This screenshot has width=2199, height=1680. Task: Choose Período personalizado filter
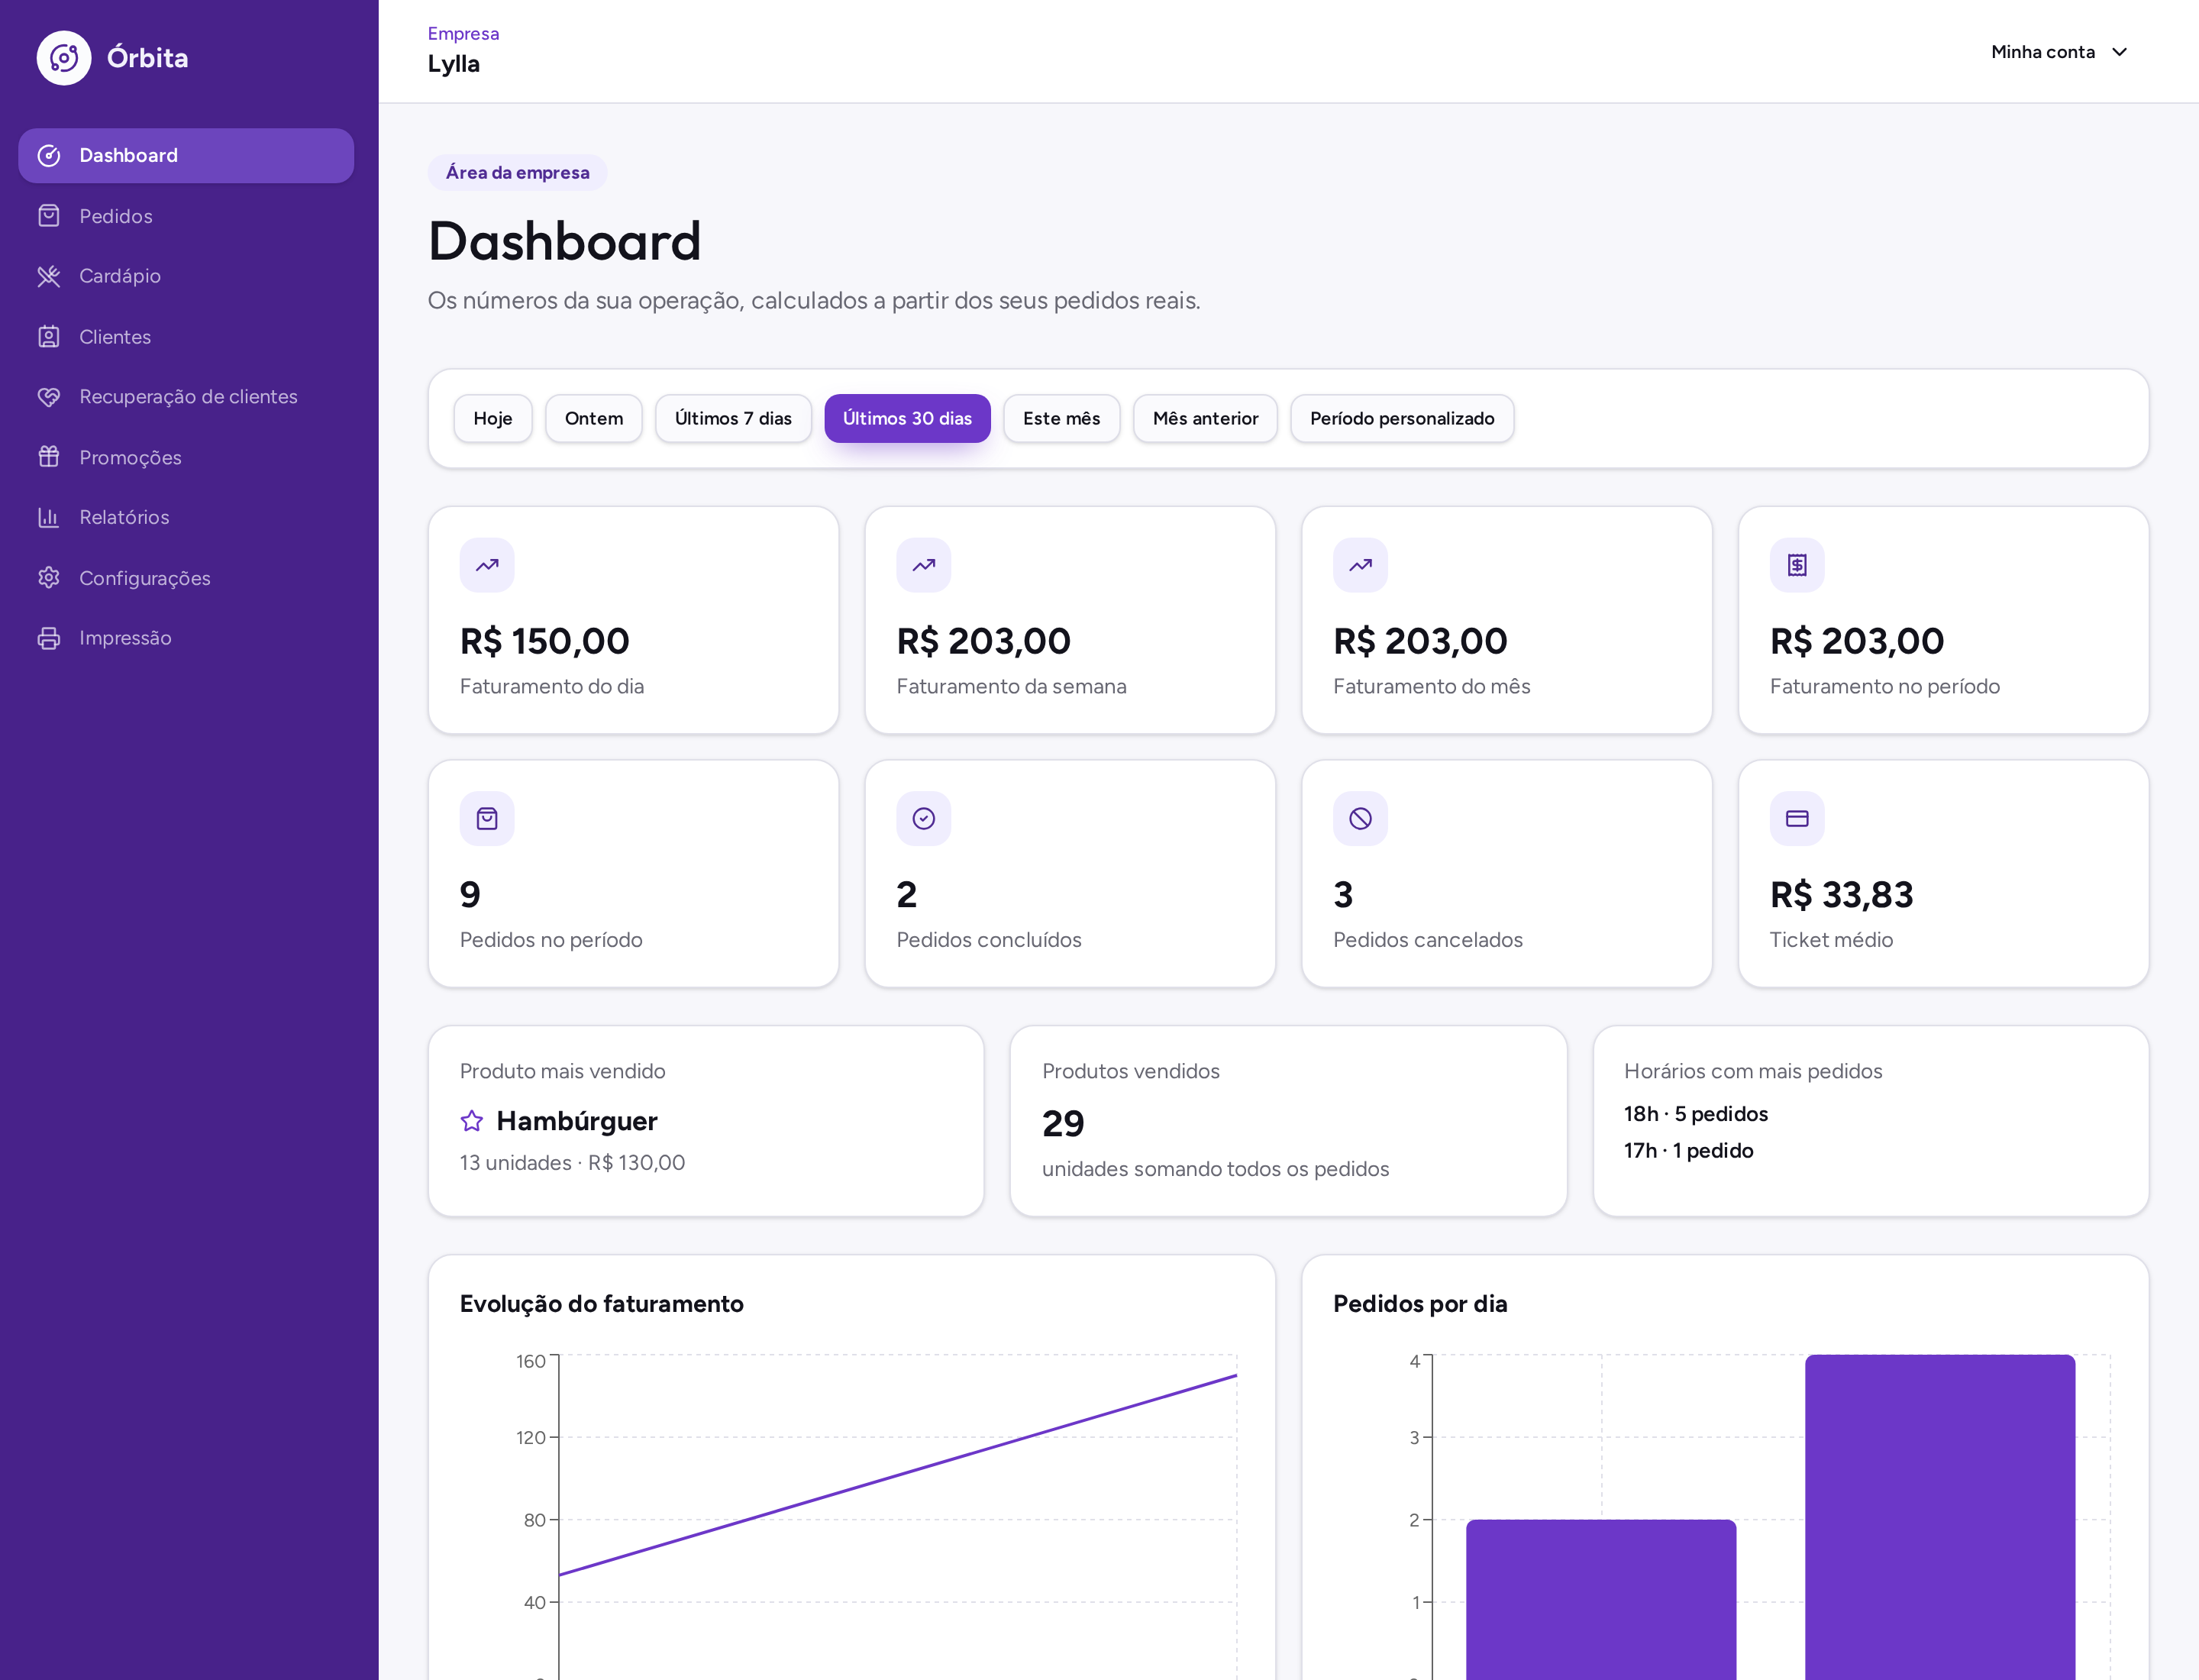(1402, 418)
